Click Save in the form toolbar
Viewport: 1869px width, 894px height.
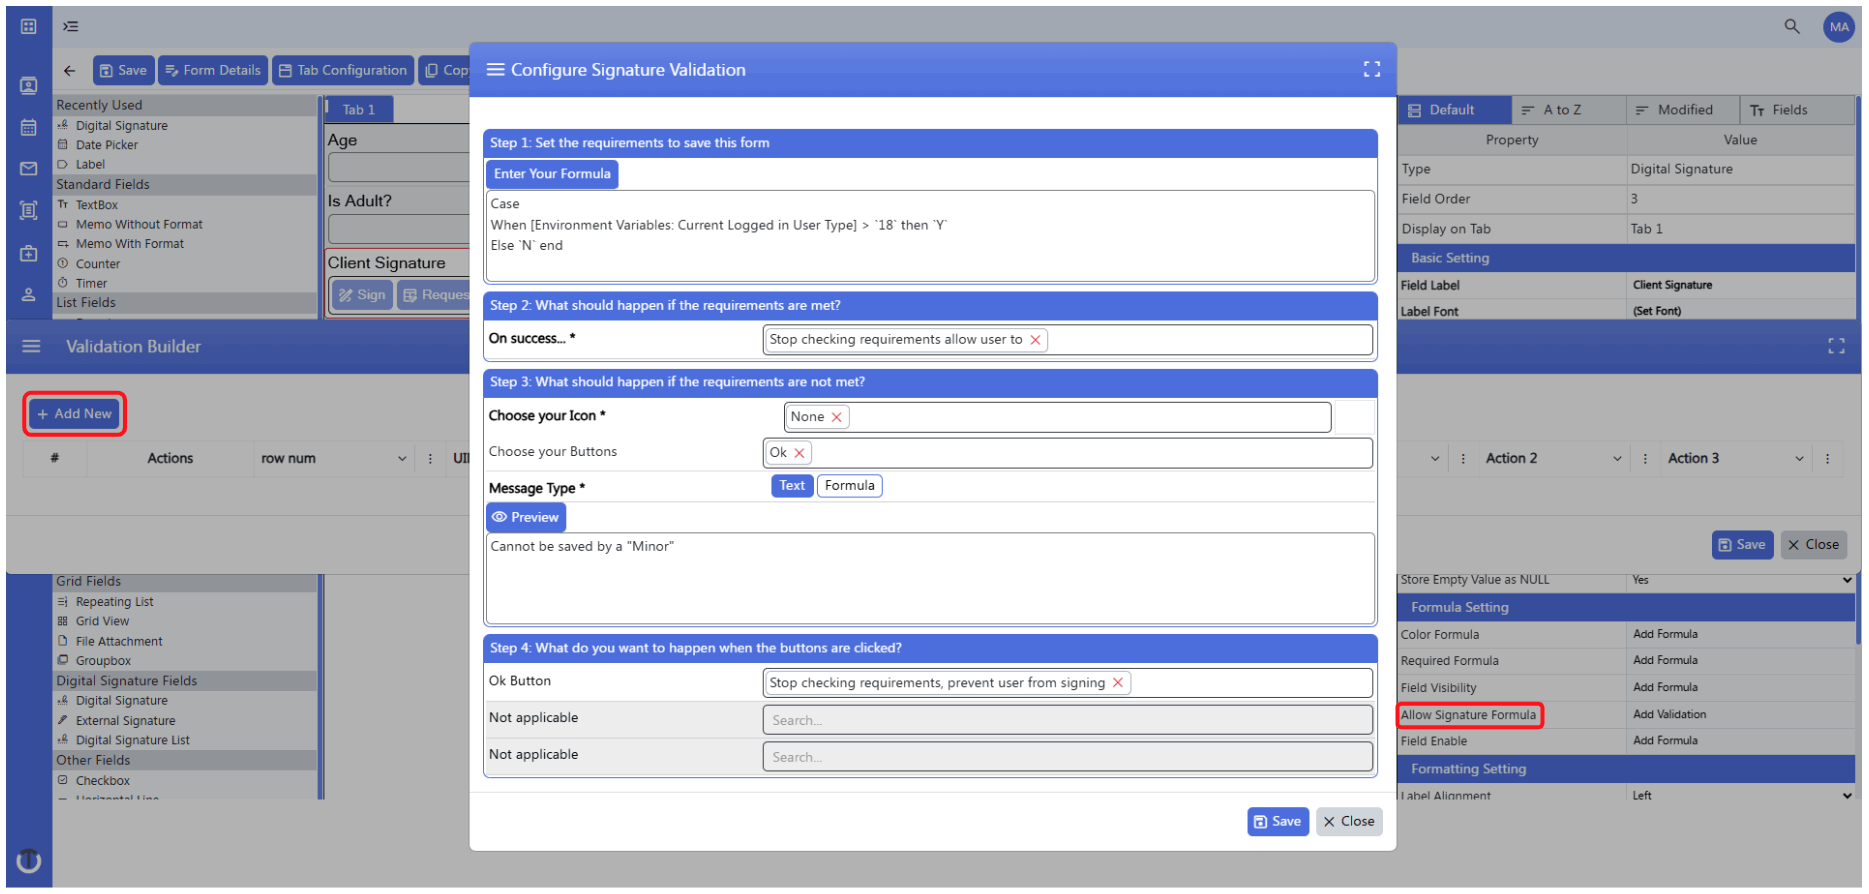point(123,70)
